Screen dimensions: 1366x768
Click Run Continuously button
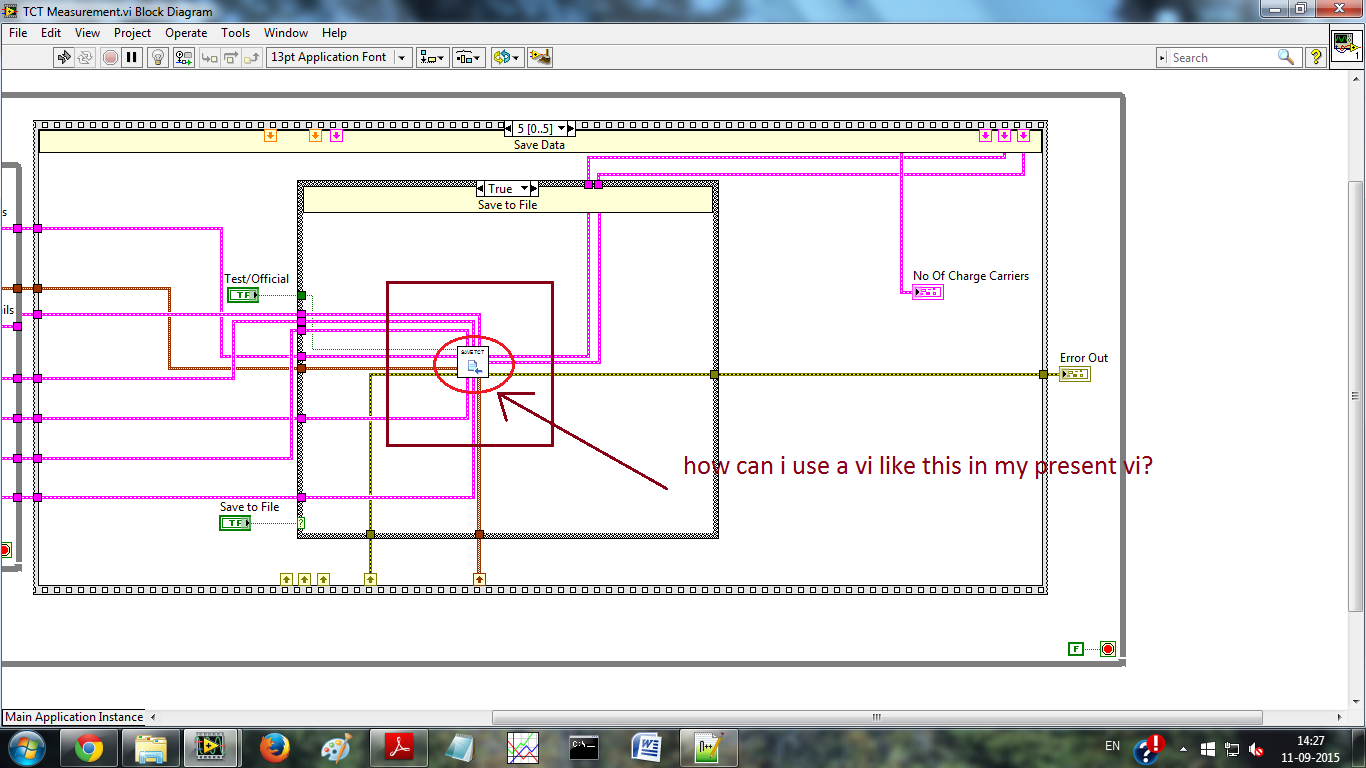[x=86, y=57]
